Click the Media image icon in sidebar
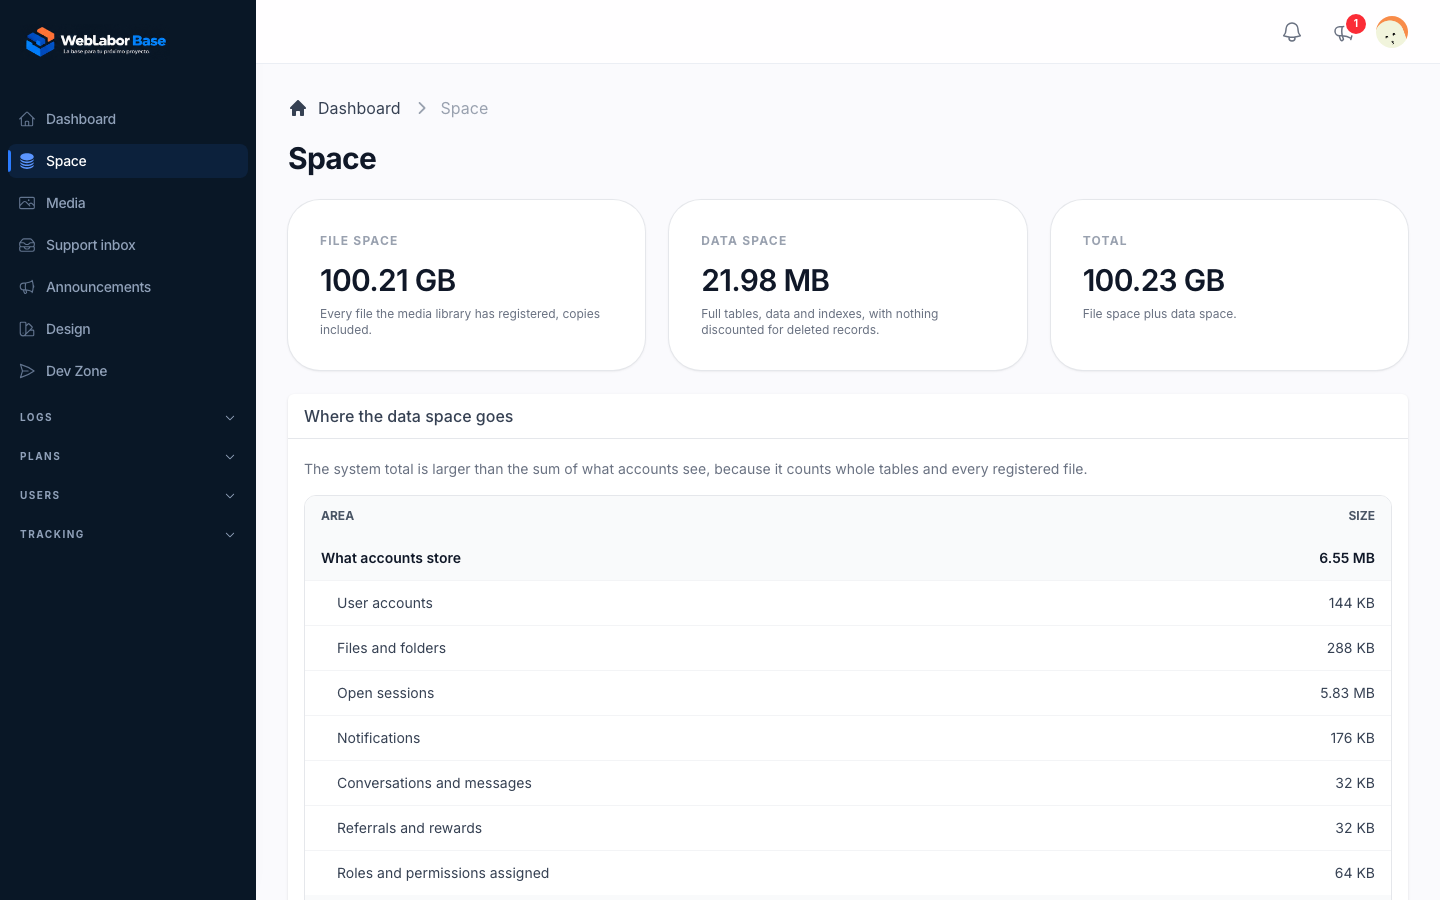The width and height of the screenshot is (1440, 900). (27, 203)
